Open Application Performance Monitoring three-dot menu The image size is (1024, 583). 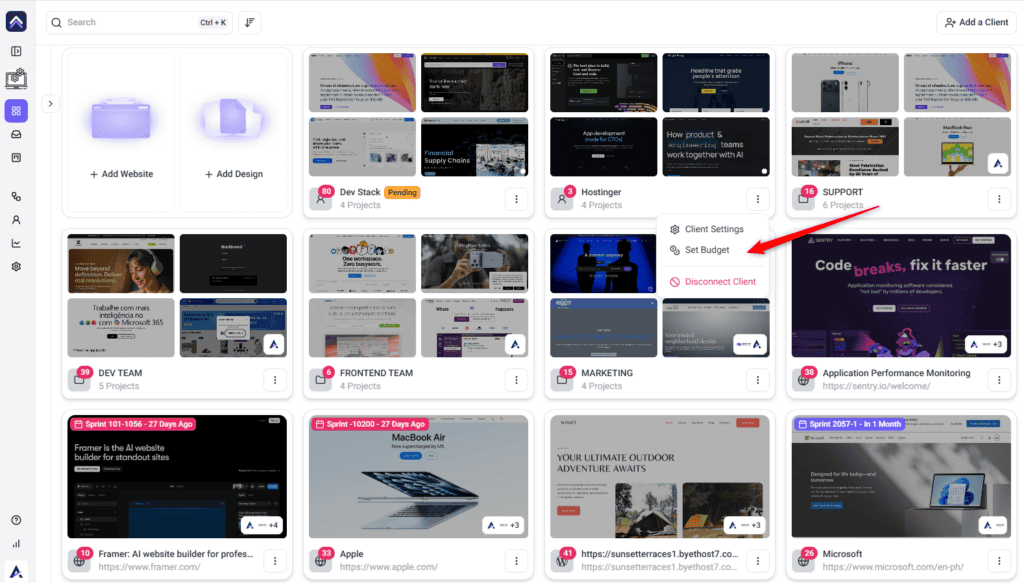(999, 380)
